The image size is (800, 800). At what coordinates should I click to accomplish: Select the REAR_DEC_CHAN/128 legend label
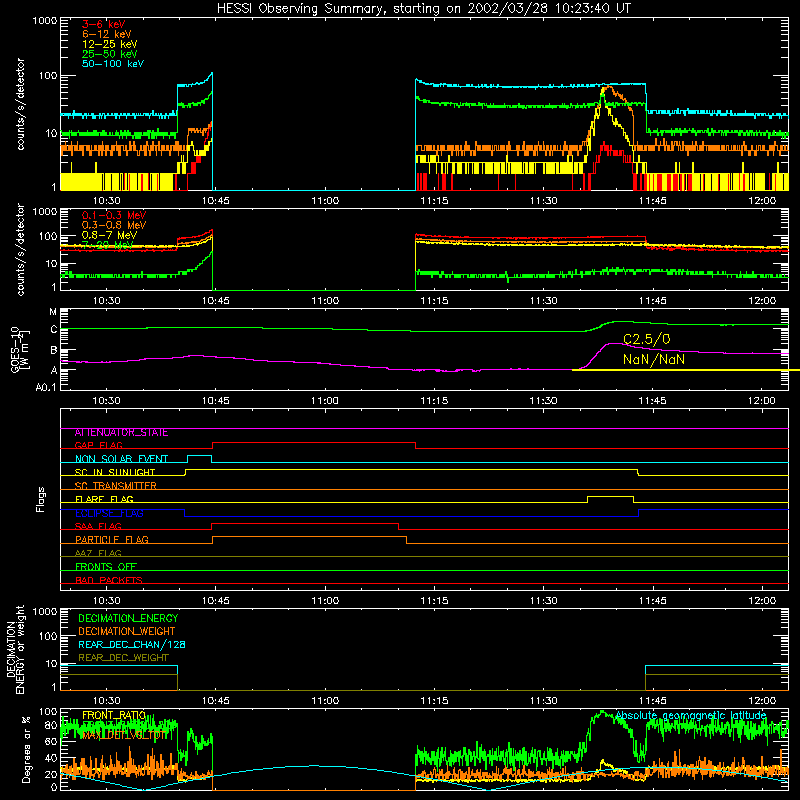(132, 644)
